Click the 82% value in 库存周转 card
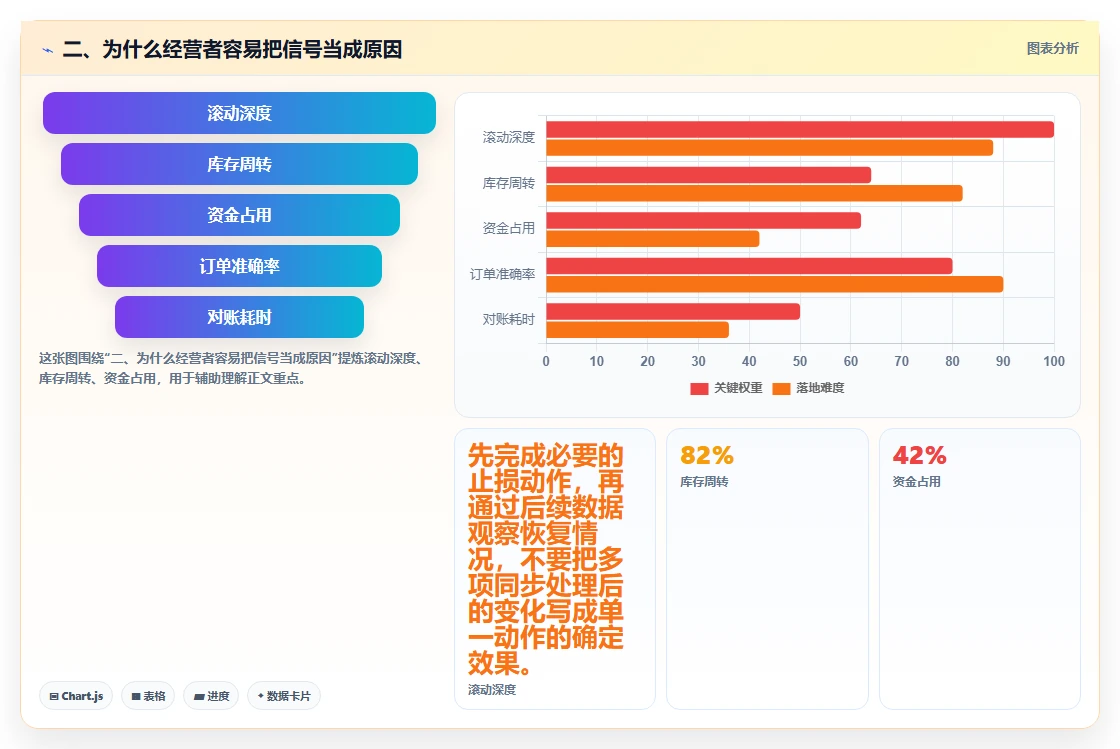This screenshot has width=1120, height=749. 706,455
